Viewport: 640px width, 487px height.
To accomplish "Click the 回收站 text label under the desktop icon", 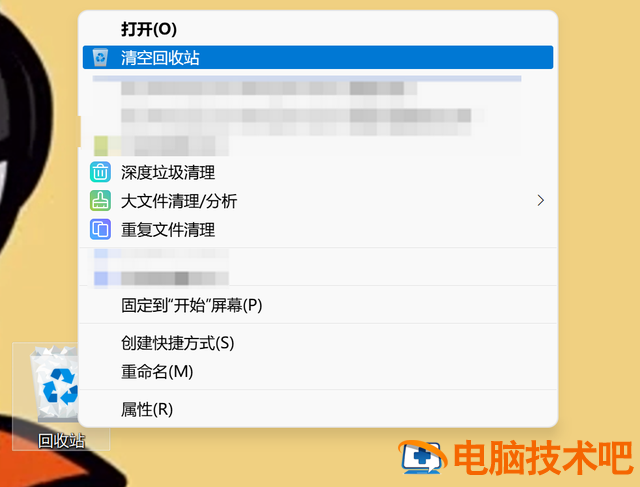I will (x=61, y=441).
